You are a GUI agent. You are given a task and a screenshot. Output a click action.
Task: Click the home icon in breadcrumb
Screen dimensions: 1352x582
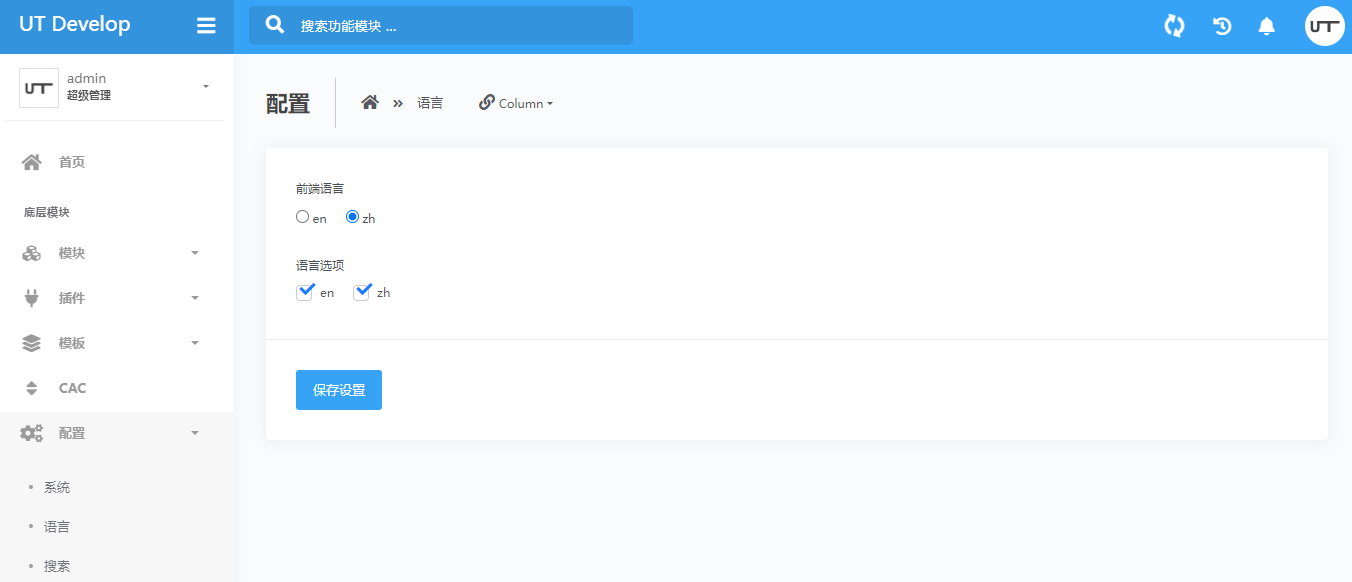pyautogui.click(x=370, y=102)
